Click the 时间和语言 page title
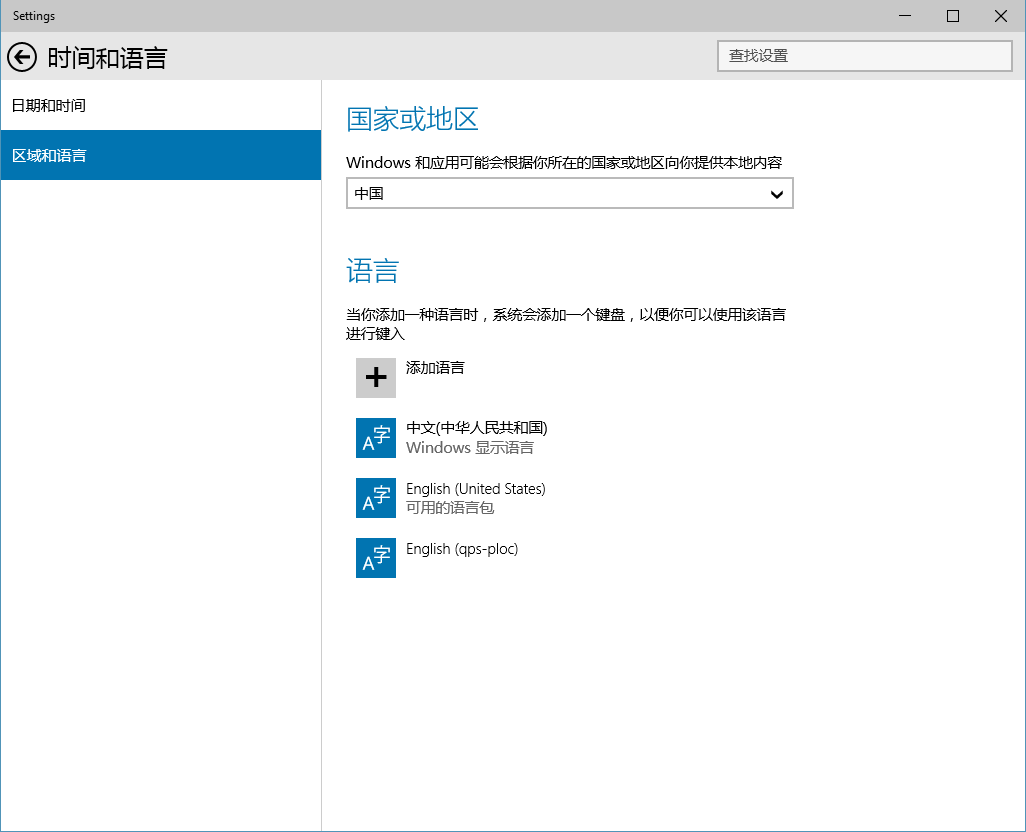The height and width of the screenshot is (832, 1026). click(107, 58)
